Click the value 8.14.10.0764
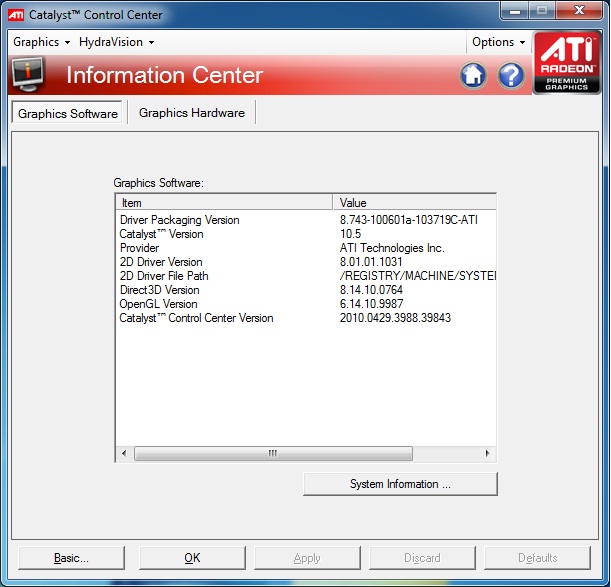The image size is (611, 587). click(371, 290)
